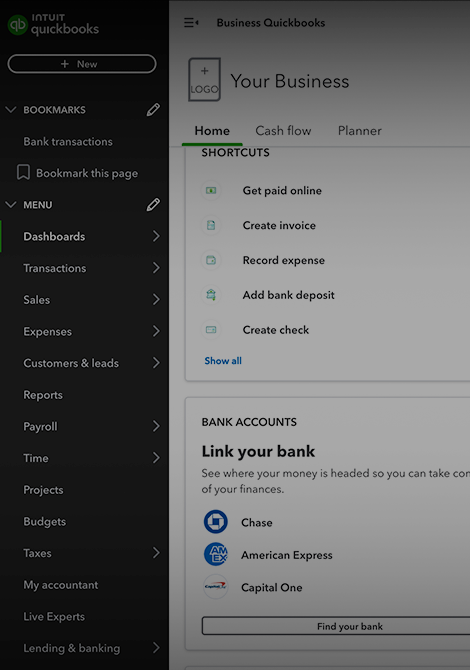The width and height of the screenshot is (470, 670).
Task: Switch to the Cash flow tab
Action: click(283, 131)
